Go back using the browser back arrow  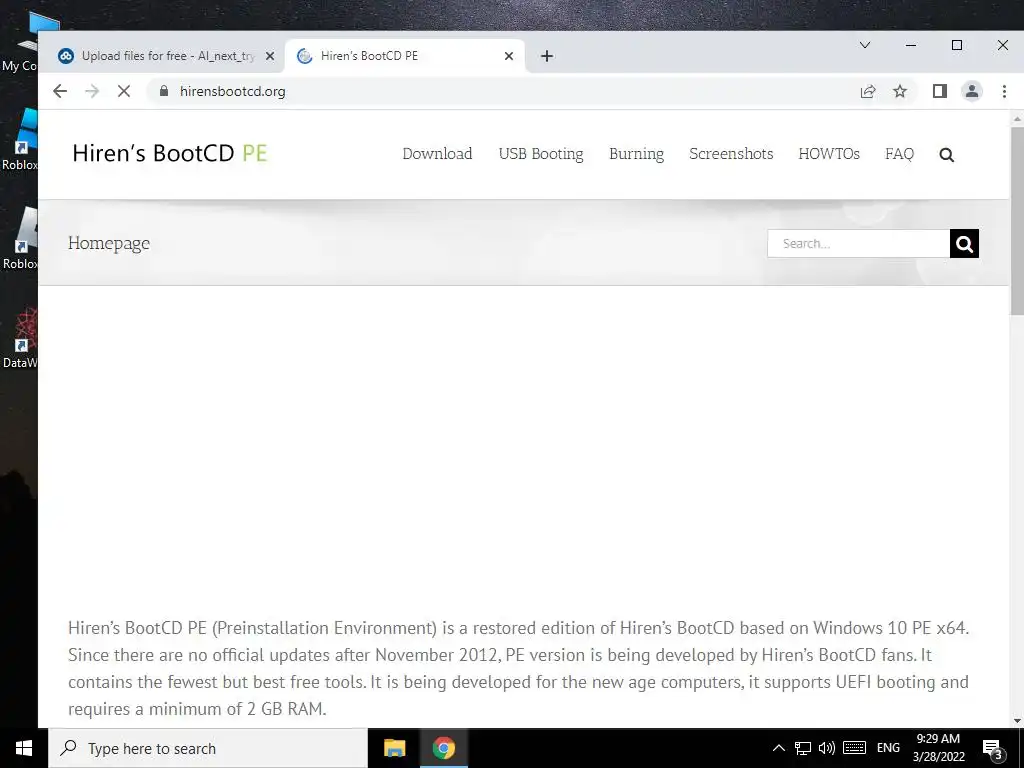click(59, 91)
